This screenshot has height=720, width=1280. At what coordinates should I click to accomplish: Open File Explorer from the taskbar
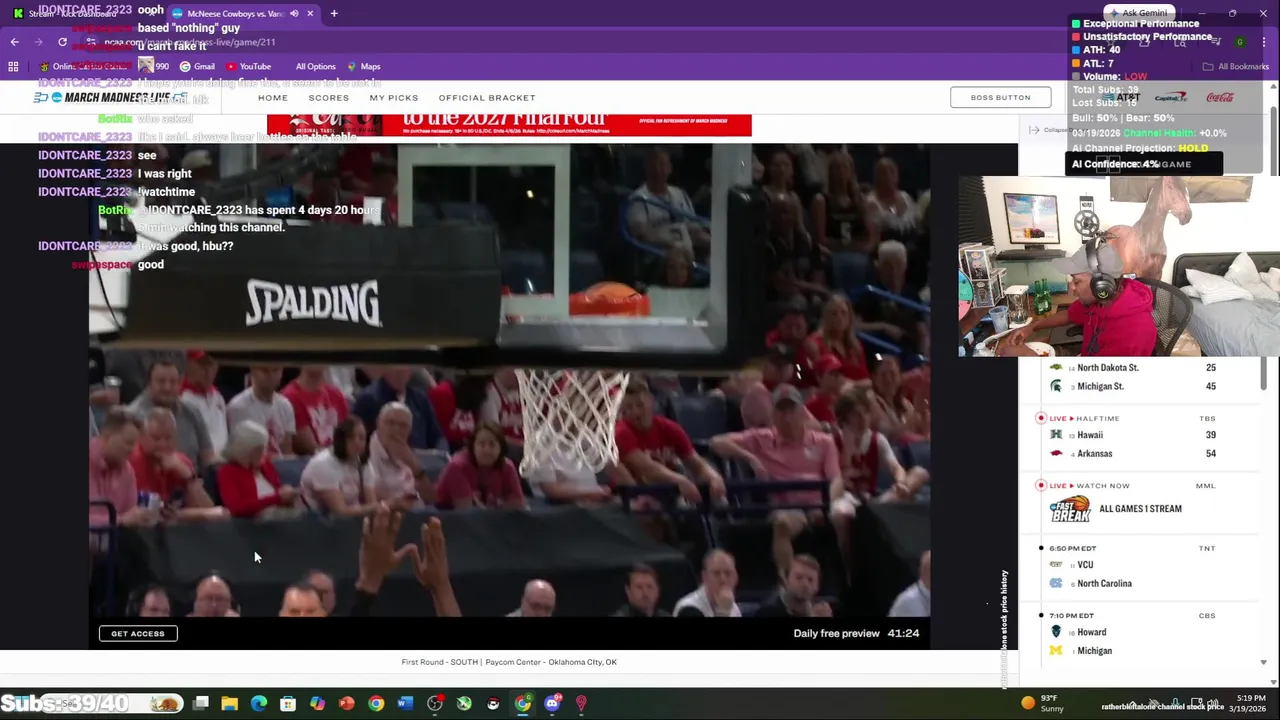tap(230, 704)
